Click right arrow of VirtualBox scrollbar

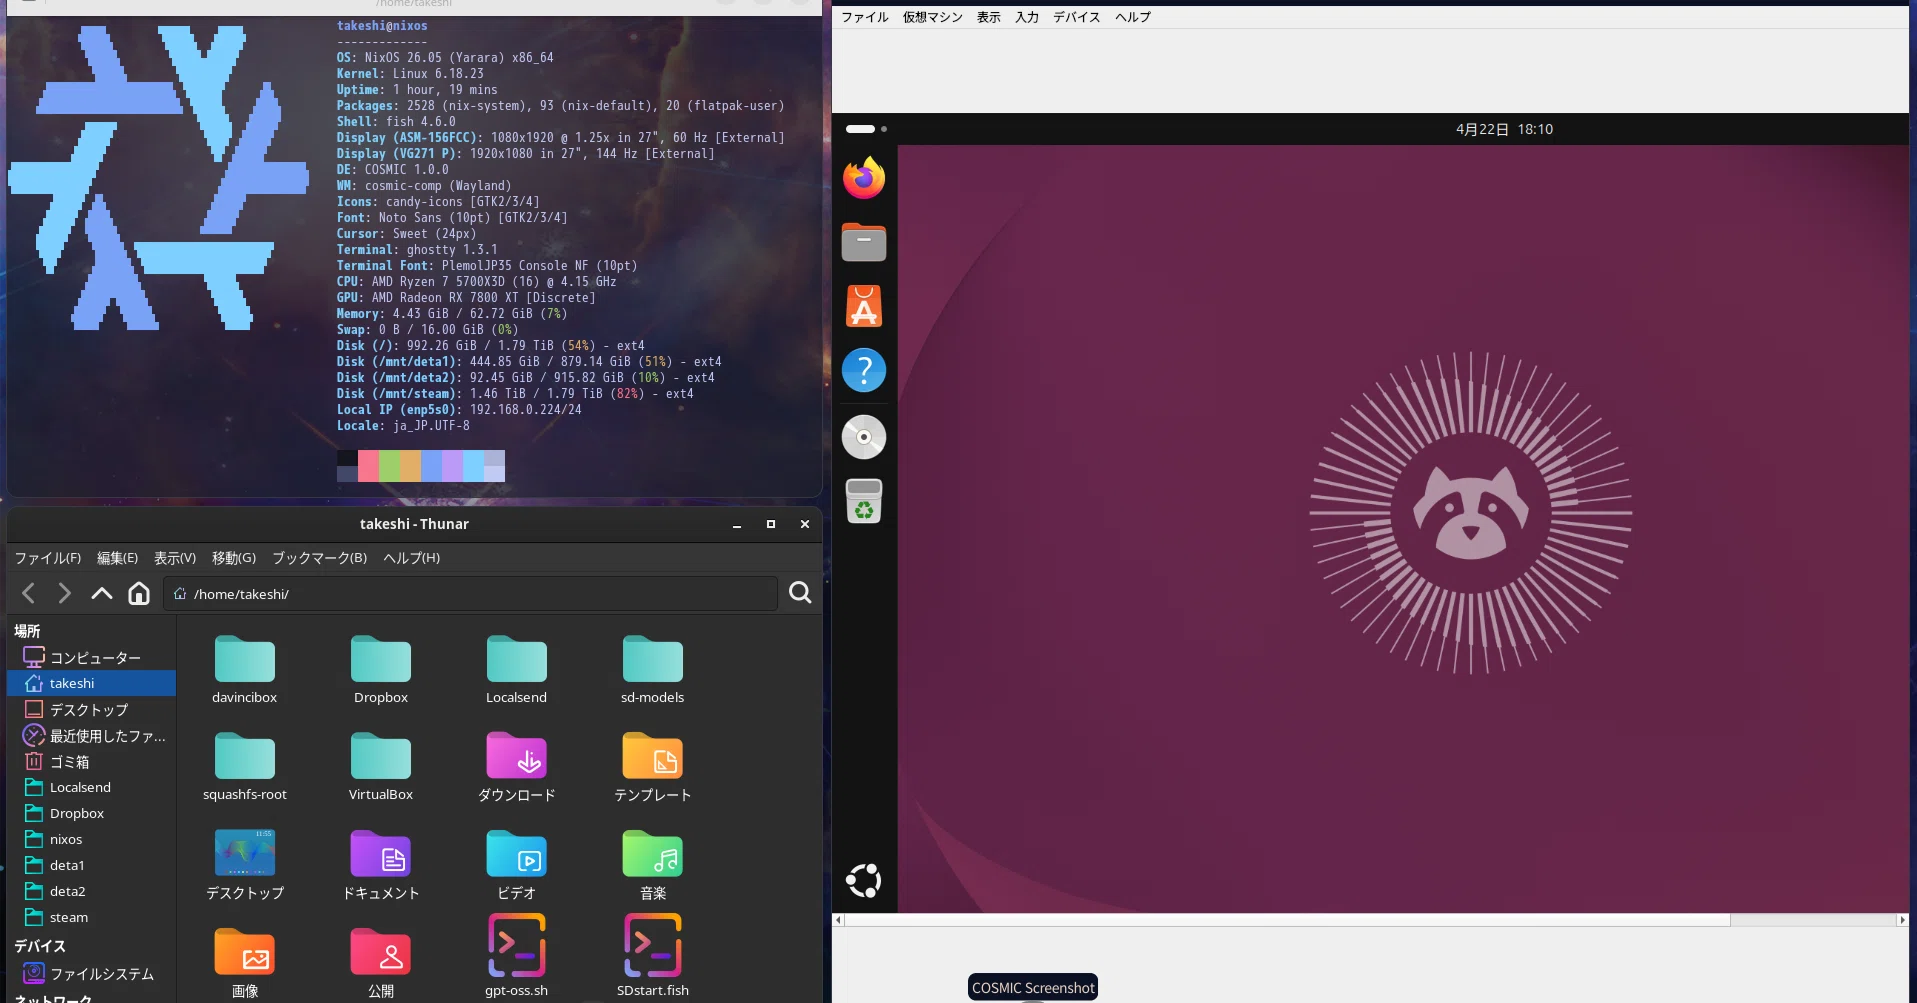click(1902, 920)
